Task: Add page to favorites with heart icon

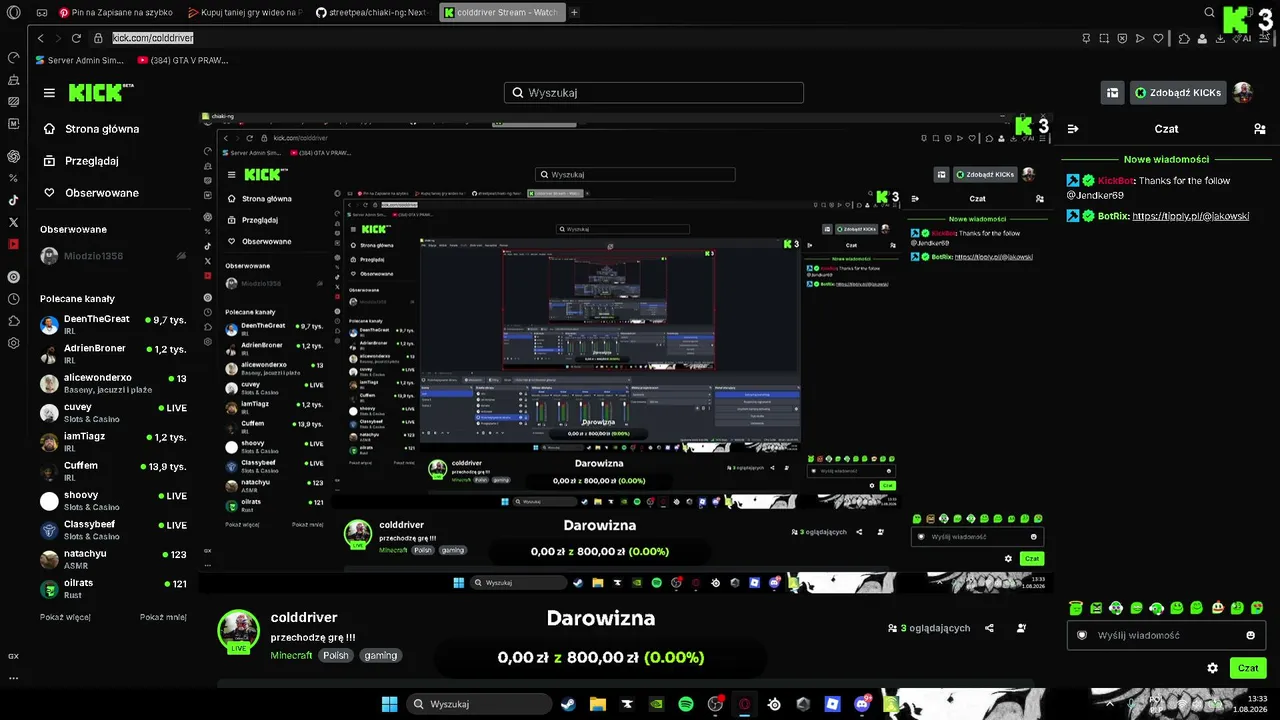Action: 1158,38
